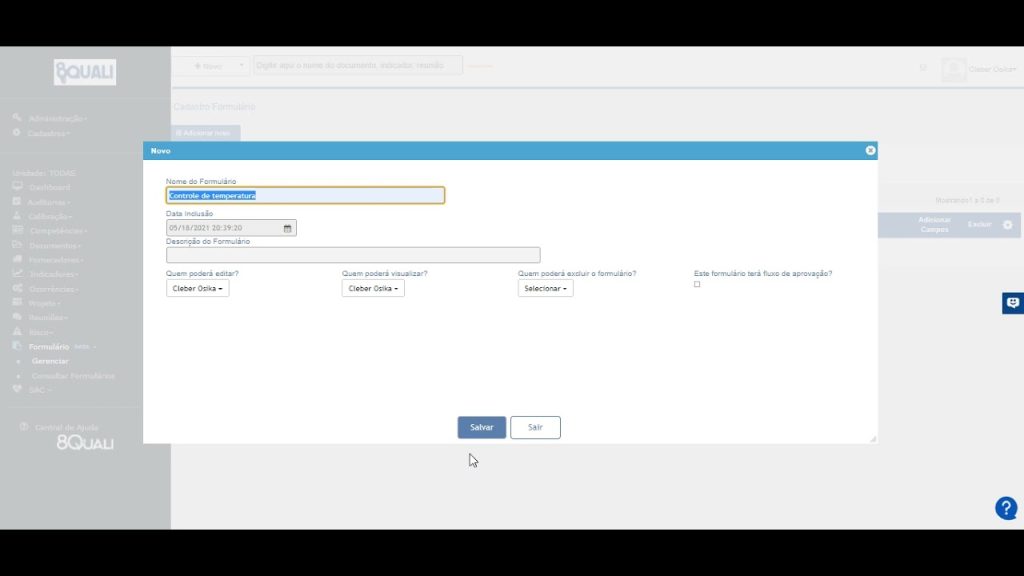This screenshot has width=1024, height=576.
Task: Open the Quem poderá editar dropdown
Action: (x=197, y=288)
